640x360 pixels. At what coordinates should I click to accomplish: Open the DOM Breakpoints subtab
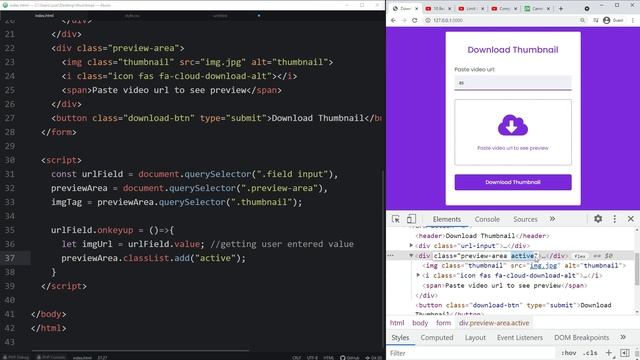(581, 338)
